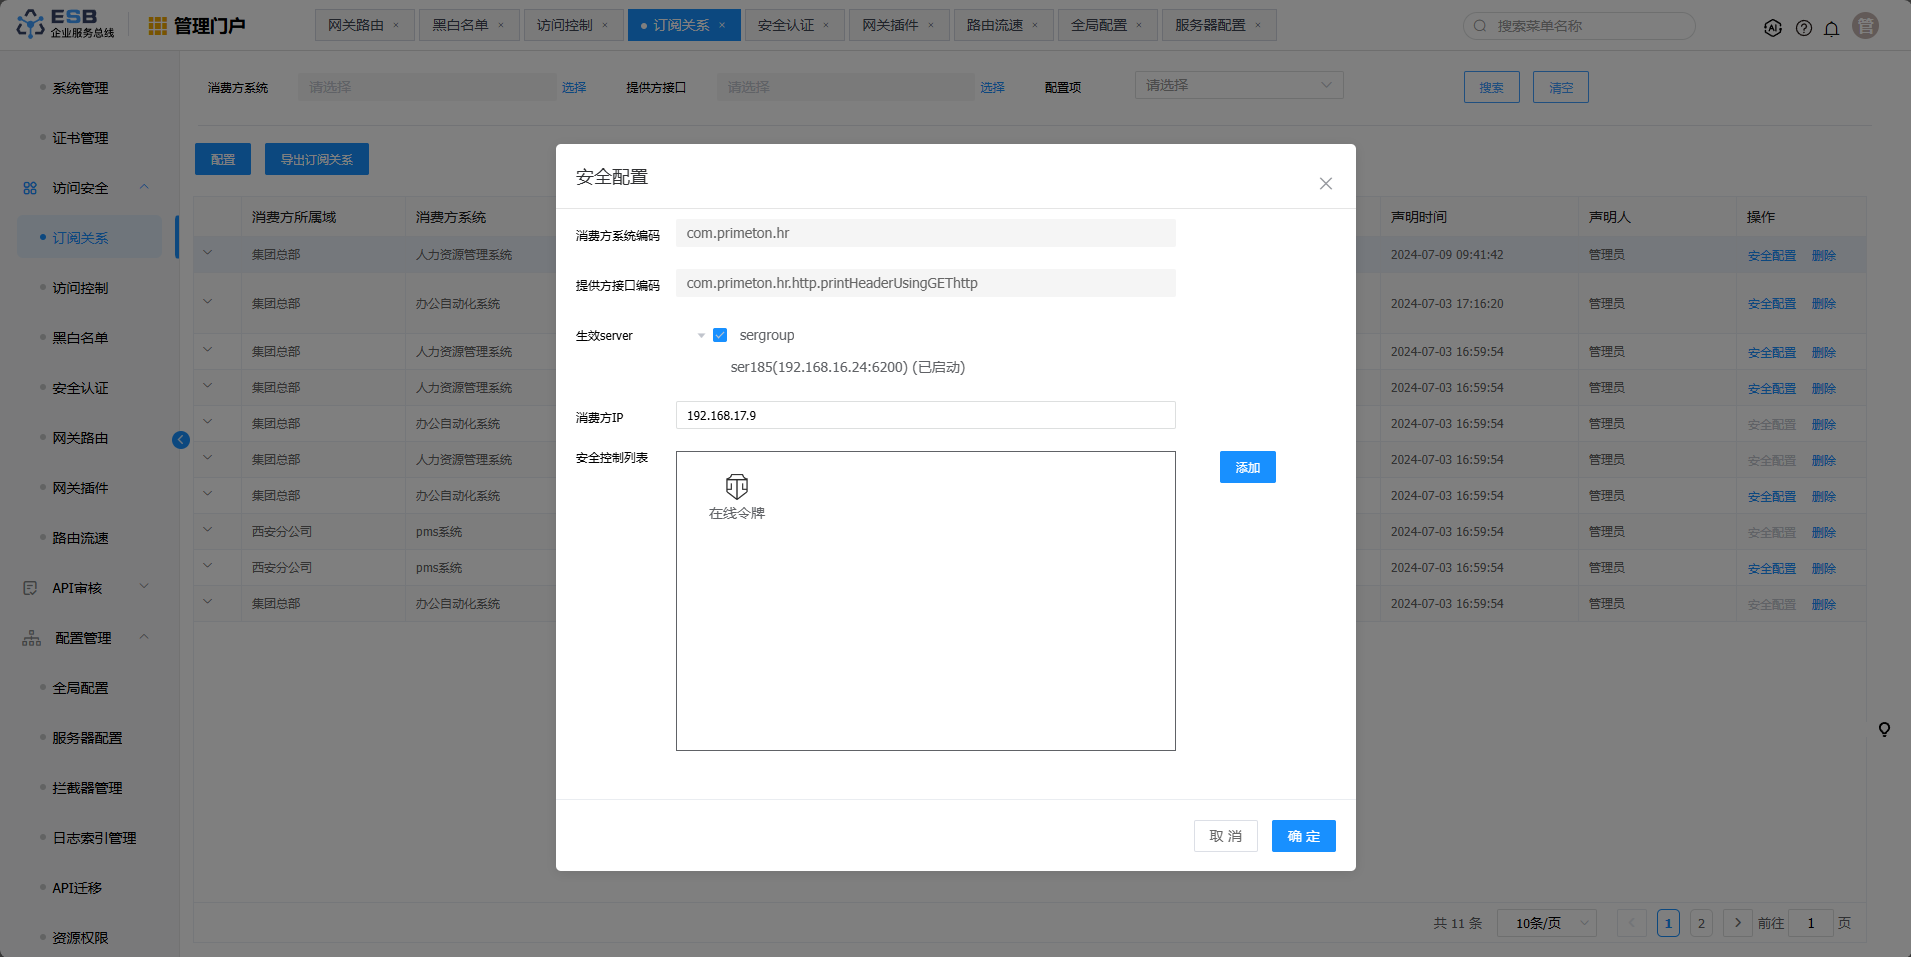Viewport: 1911px width, 957px height.
Task: Open the user avatar menu
Action: pyautogui.click(x=1864, y=26)
